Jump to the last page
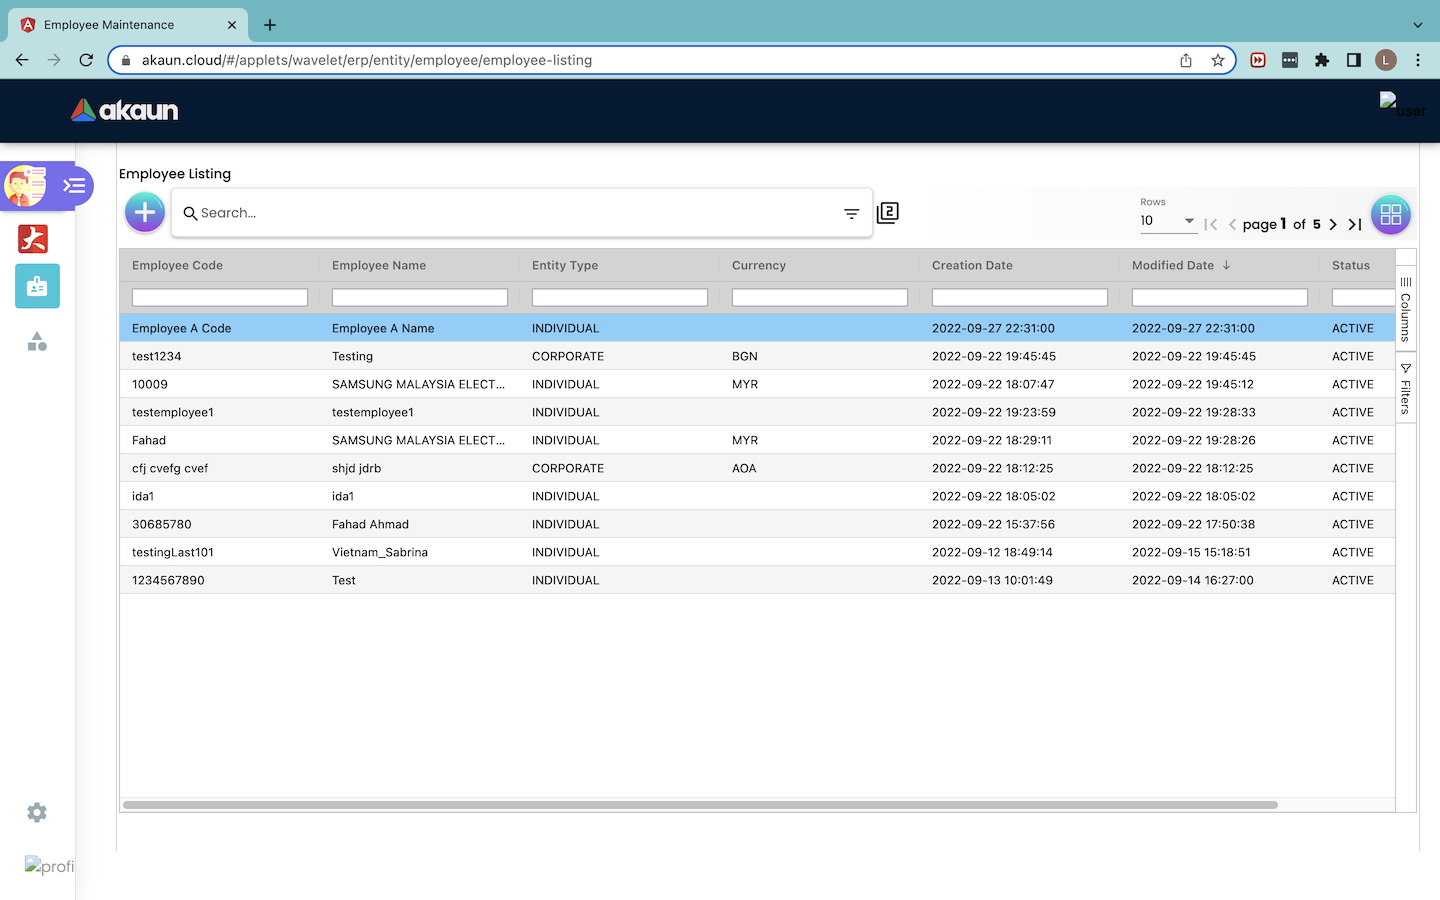This screenshot has height=900, width=1440. click(x=1355, y=225)
